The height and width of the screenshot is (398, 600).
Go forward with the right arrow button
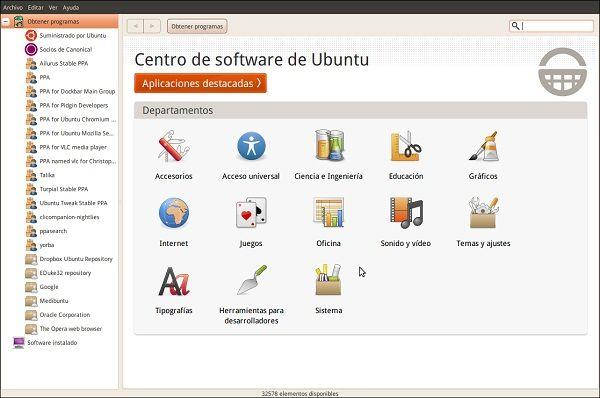[x=152, y=26]
